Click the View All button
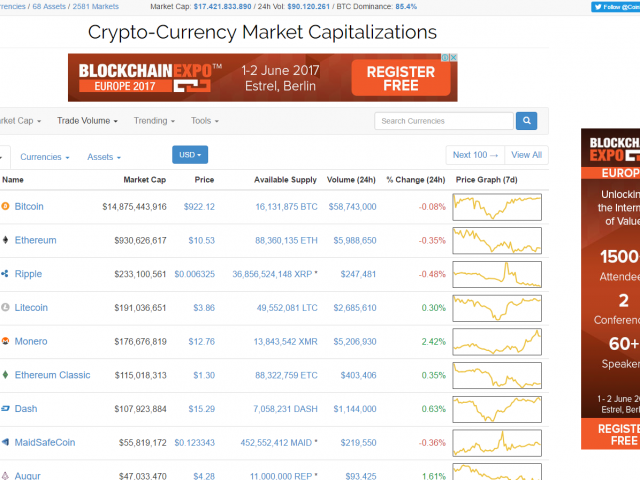The image size is (640, 480). point(527,155)
